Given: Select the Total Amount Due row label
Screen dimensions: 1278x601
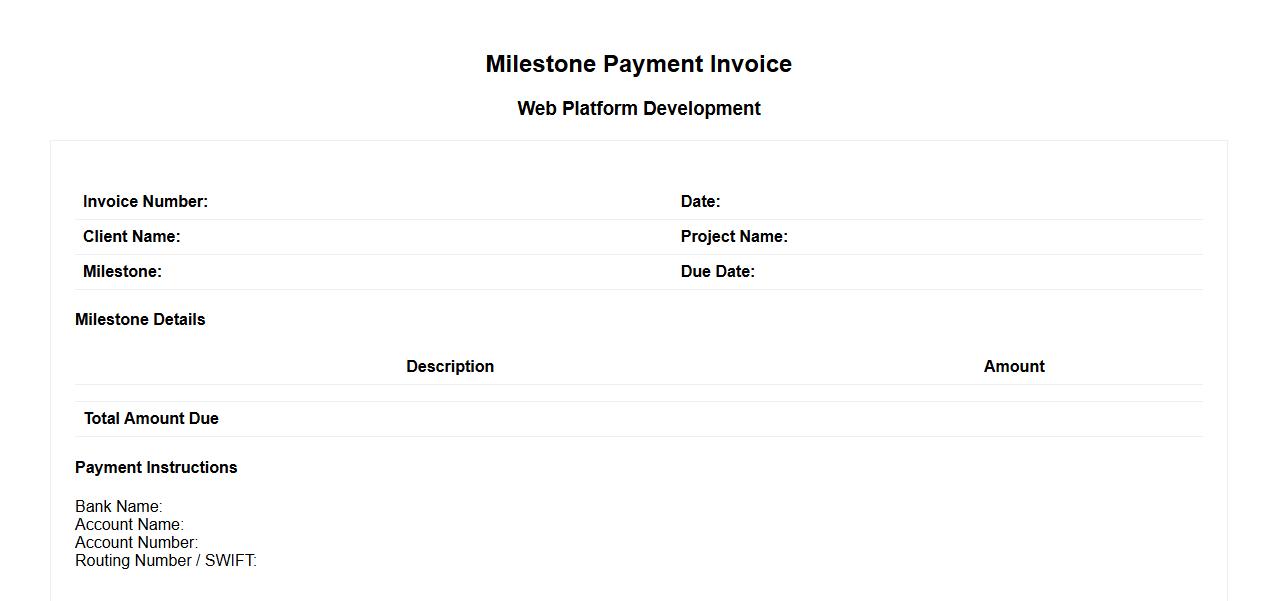Looking at the screenshot, I should coord(151,419).
